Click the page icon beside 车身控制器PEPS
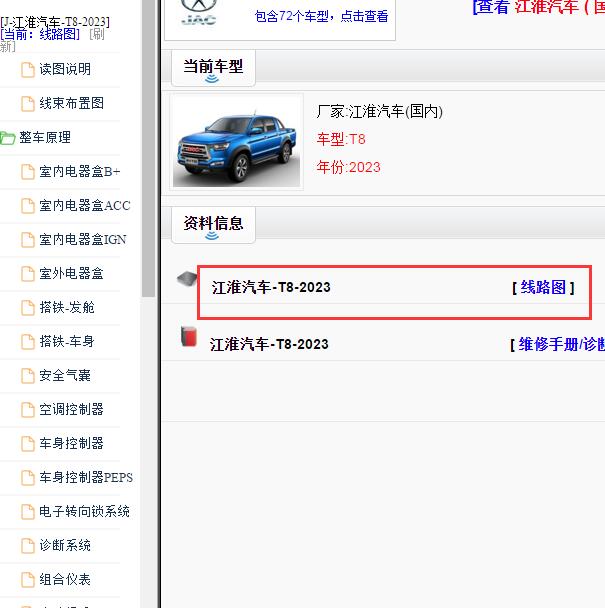The height and width of the screenshot is (608, 605). point(28,478)
